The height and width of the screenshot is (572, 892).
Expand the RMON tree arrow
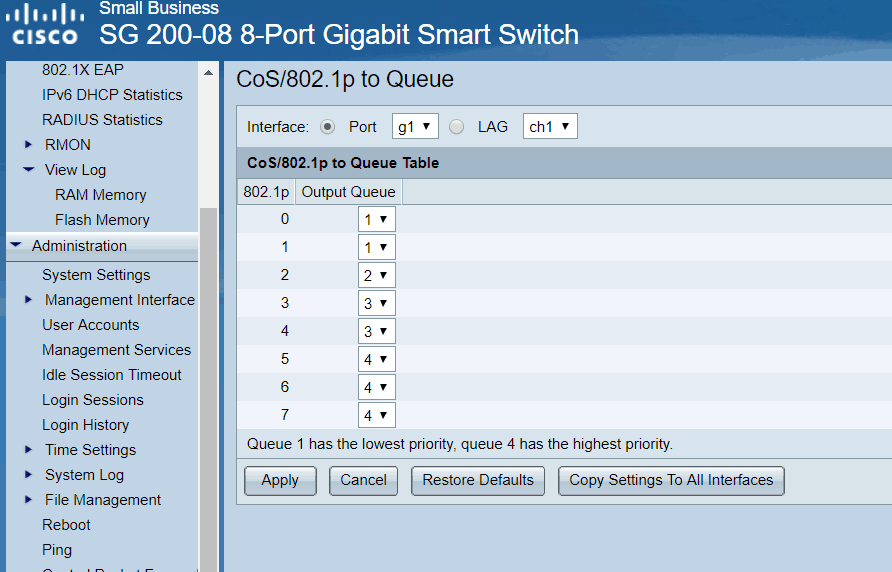click(29, 145)
